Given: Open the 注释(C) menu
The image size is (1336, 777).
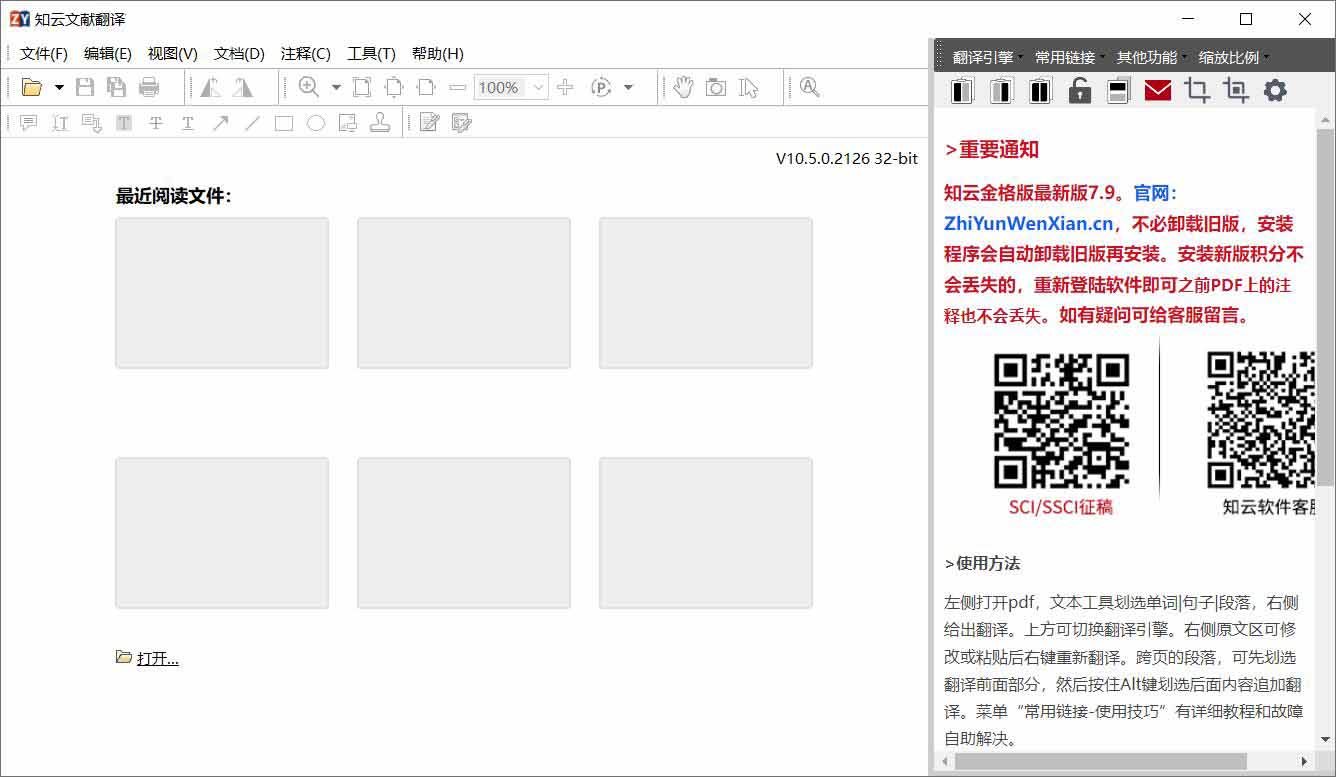Looking at the screenshot, I should [x=306, y=54].
